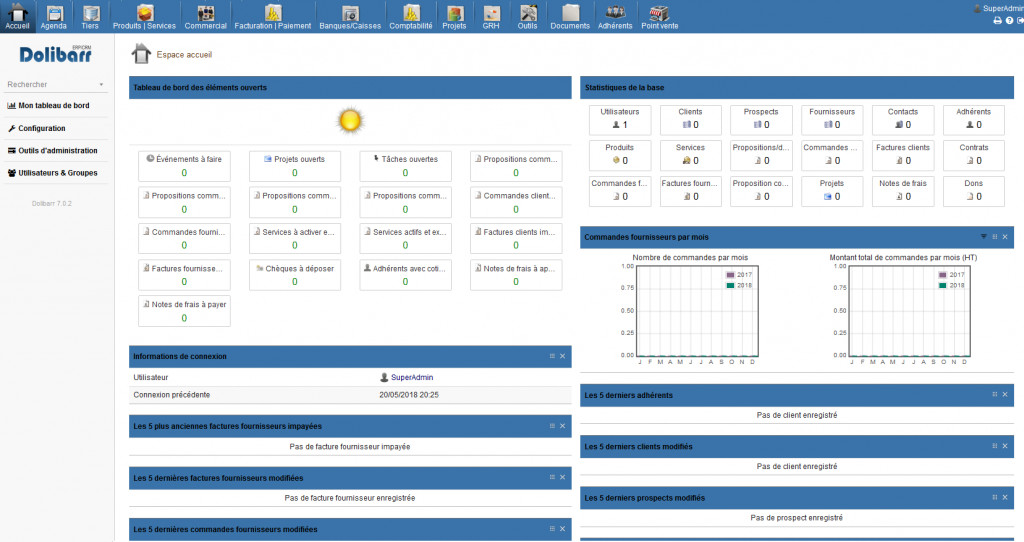The width and height of the screenshot is (1024, 542).
Task: Open Clients statistics box
Action: [690, 120]
